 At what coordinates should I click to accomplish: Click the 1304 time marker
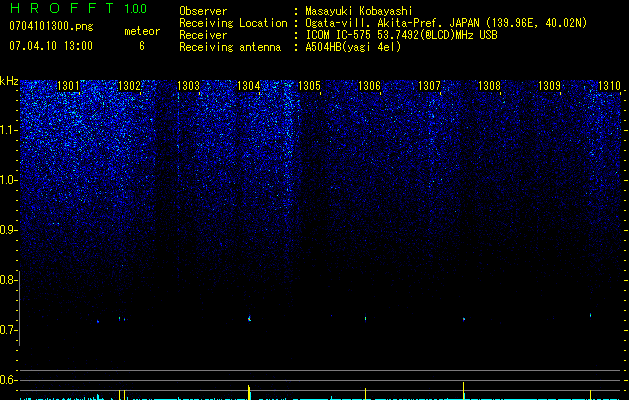click(249, 85)
